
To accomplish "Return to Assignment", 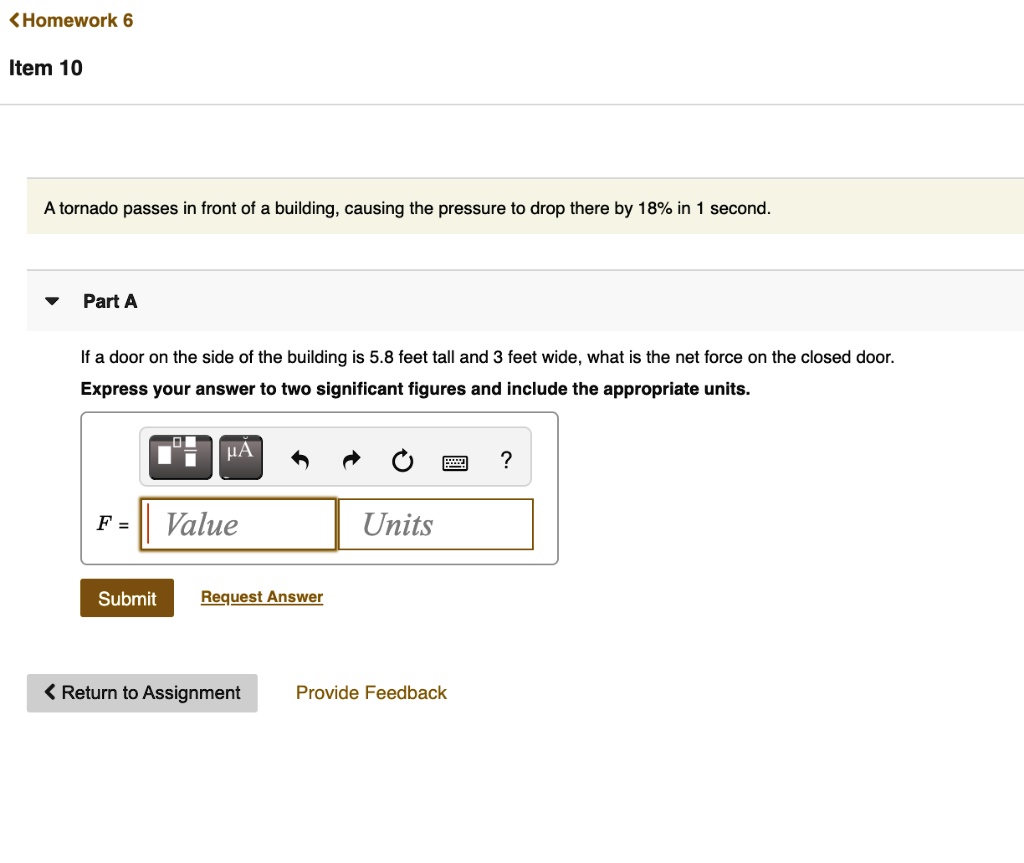I will pos(142,693).
